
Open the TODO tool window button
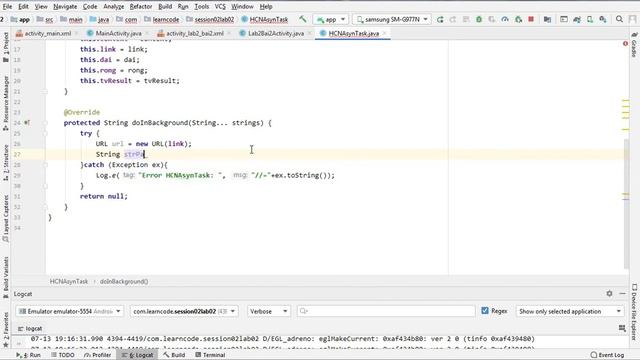62,355
